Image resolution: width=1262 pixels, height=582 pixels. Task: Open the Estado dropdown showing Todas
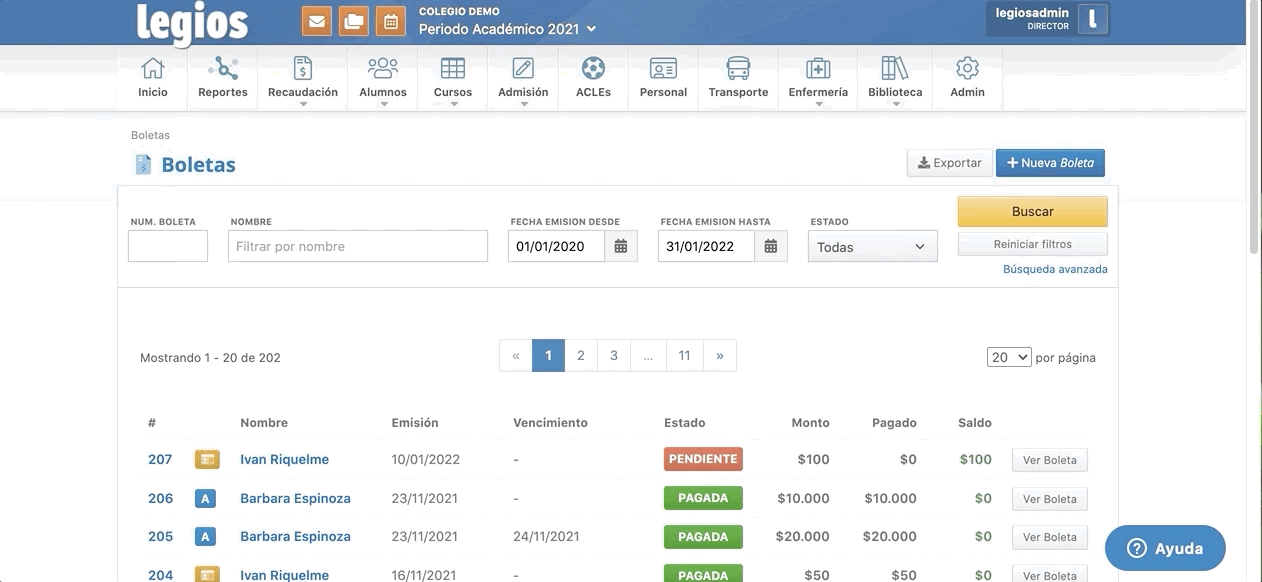coord(872,247)
